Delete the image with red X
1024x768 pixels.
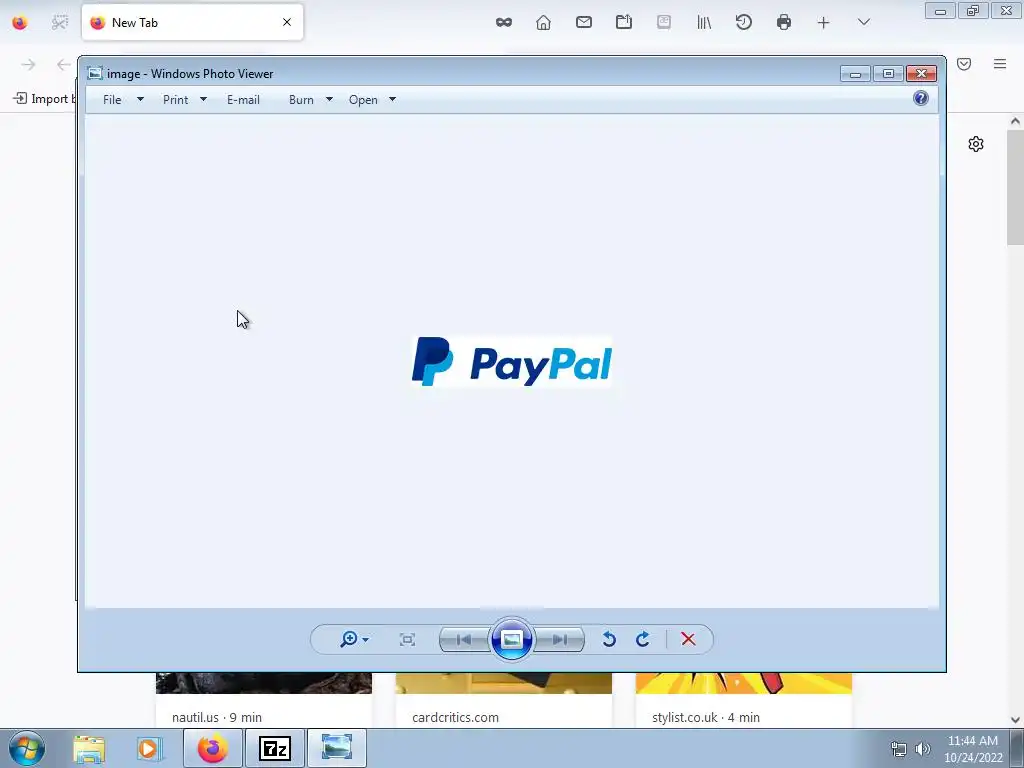pyautogui.click(x=688, y=639)
